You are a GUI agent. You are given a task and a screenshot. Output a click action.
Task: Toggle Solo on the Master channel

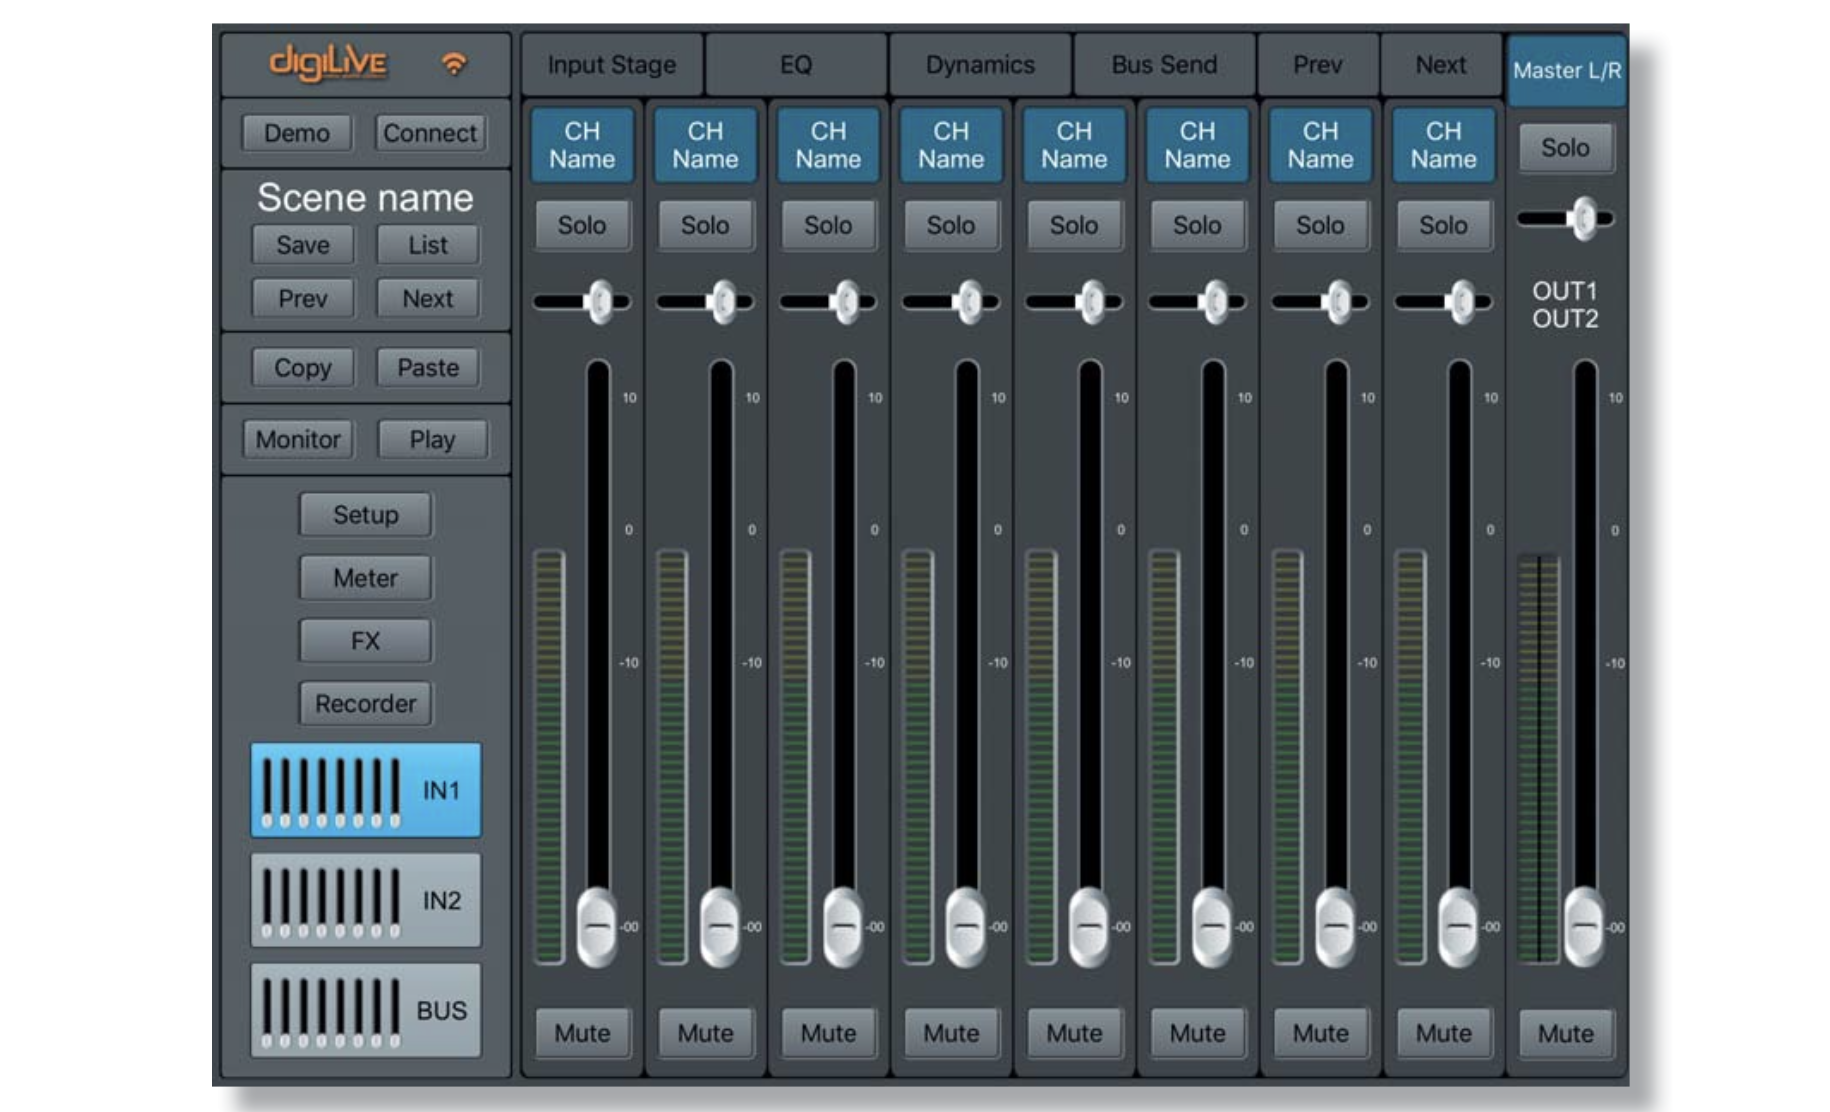pyautogui.click(x=1565, y=148)
